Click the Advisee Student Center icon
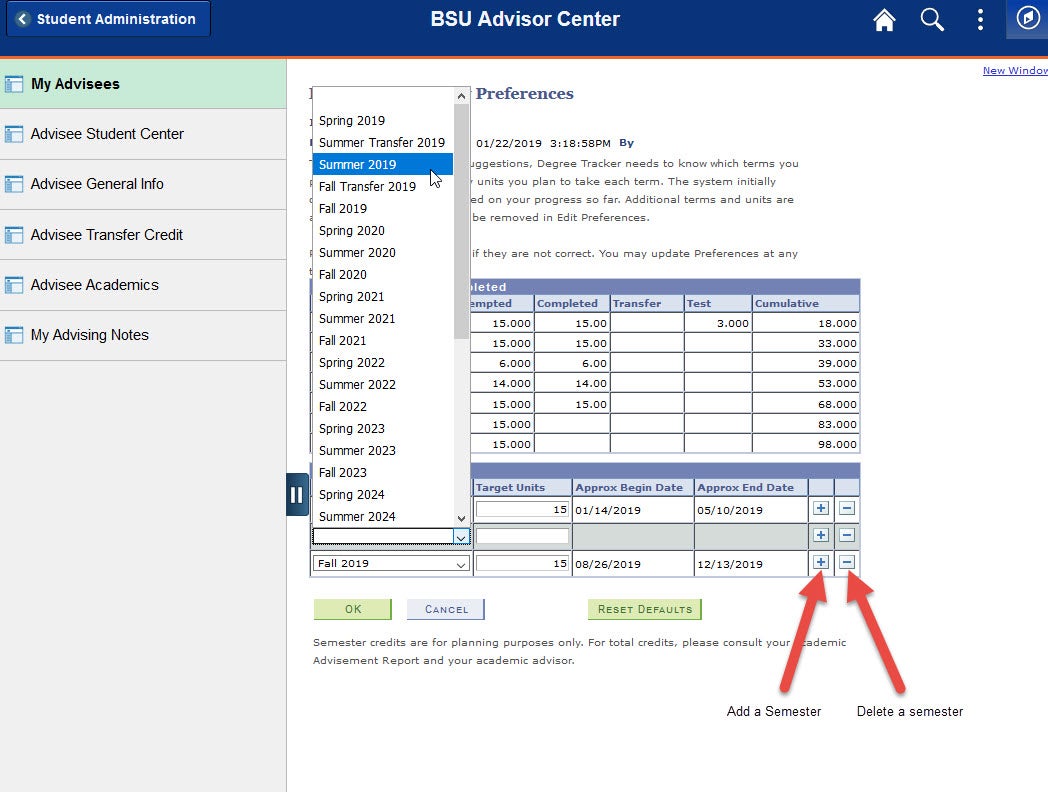 tap(14, 134)
